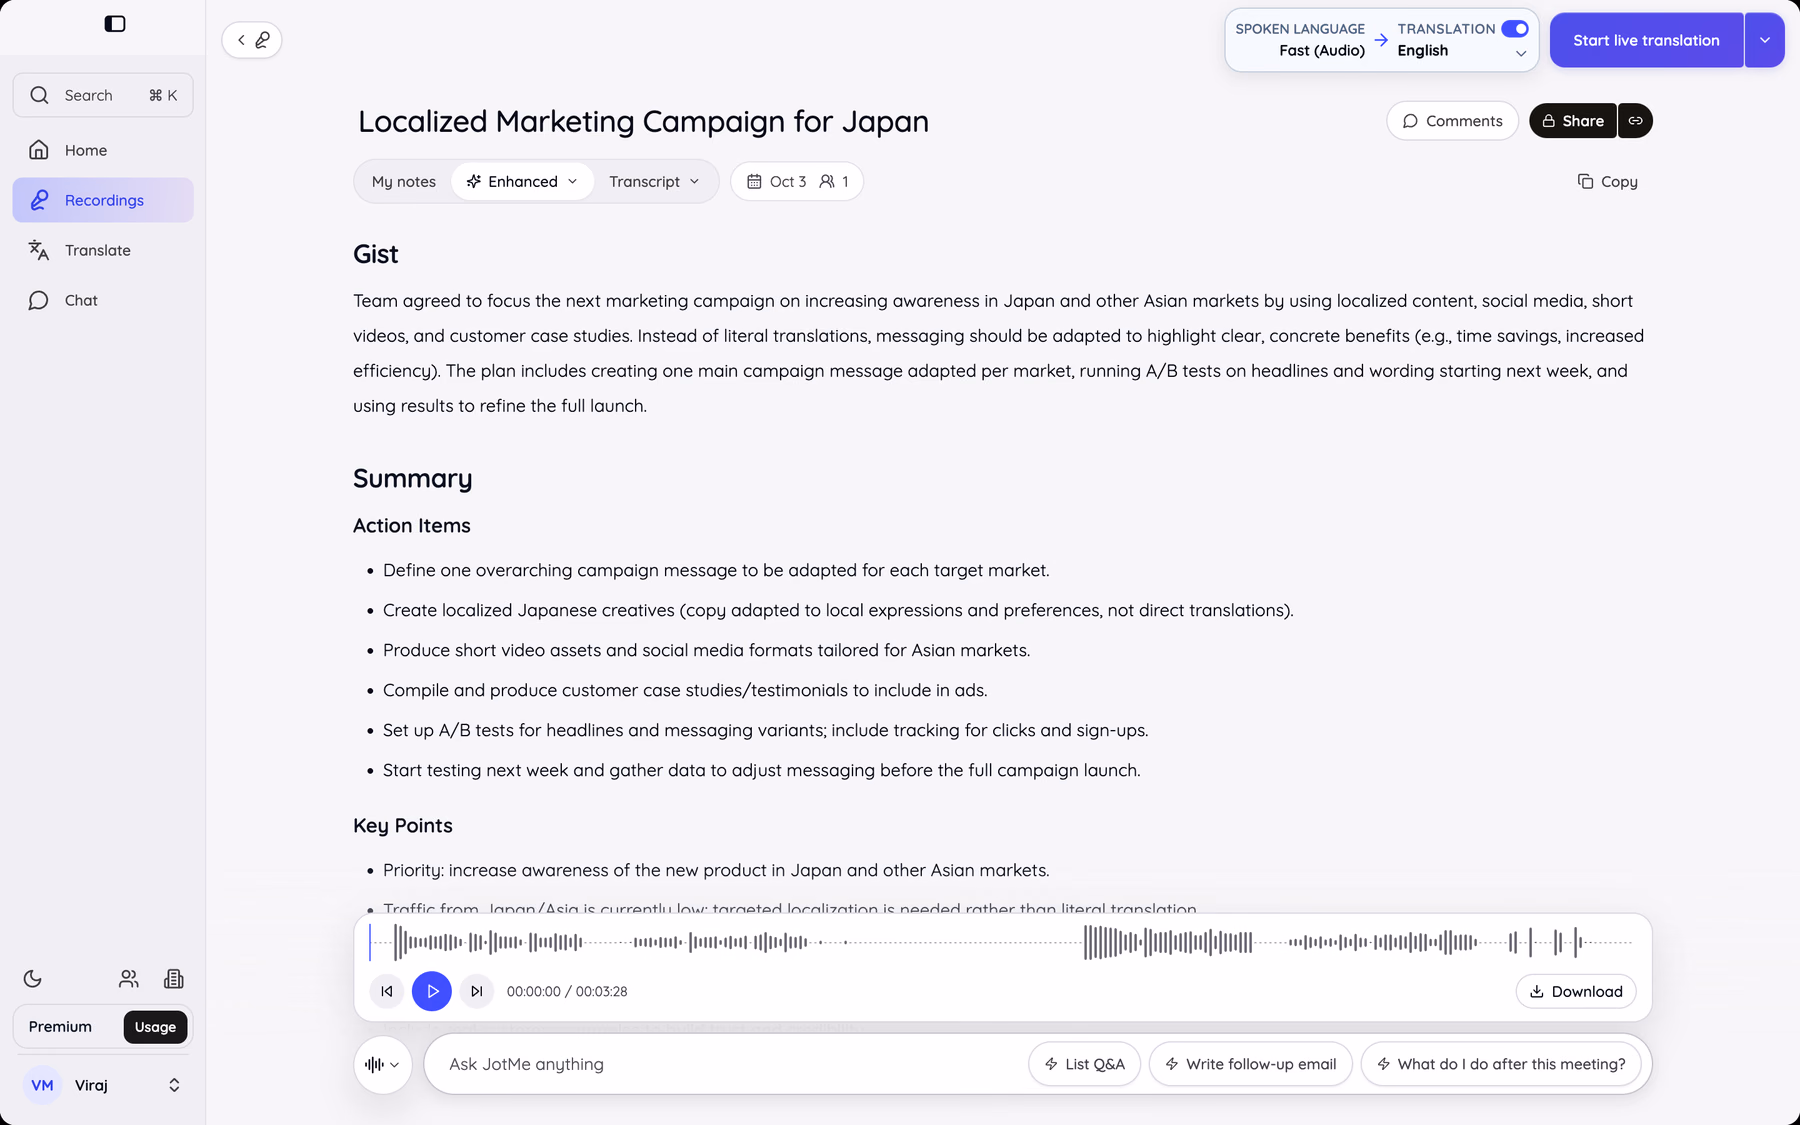Seek within the audio waveform
This screenshot has height=1125, width=1800.
click(1001, 942)
